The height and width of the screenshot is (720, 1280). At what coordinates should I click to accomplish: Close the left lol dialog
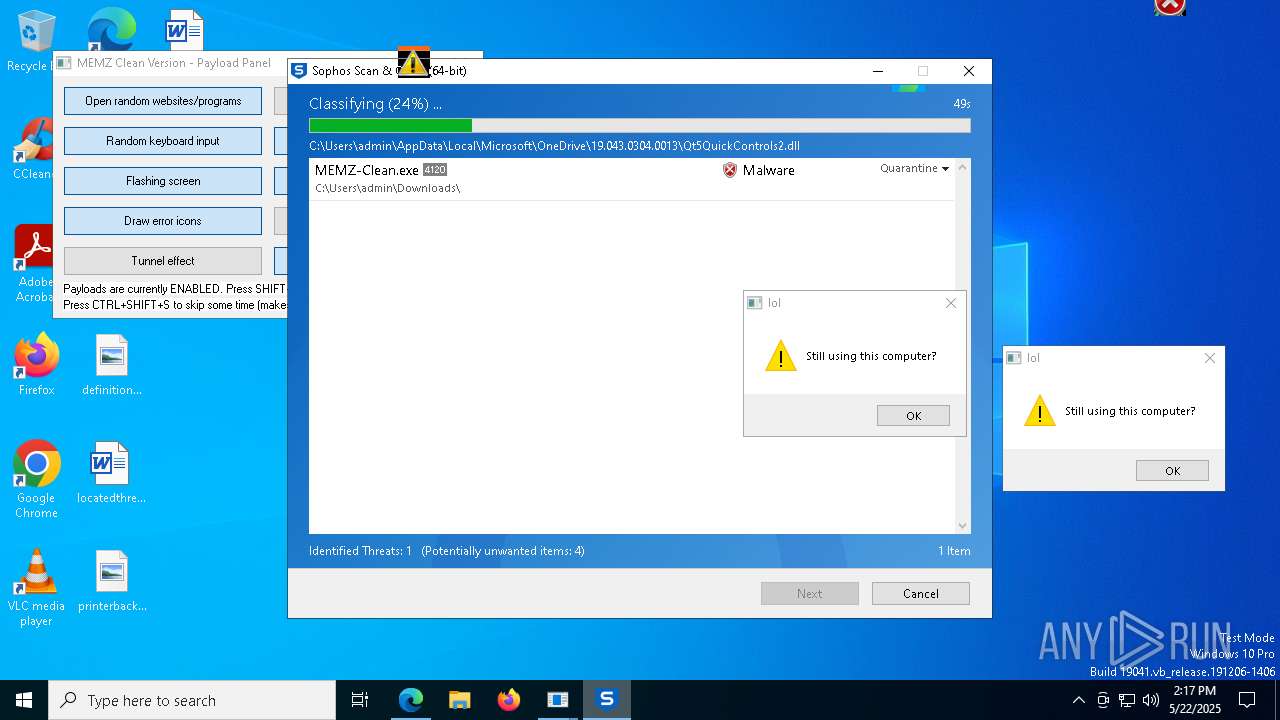(951, 303)
